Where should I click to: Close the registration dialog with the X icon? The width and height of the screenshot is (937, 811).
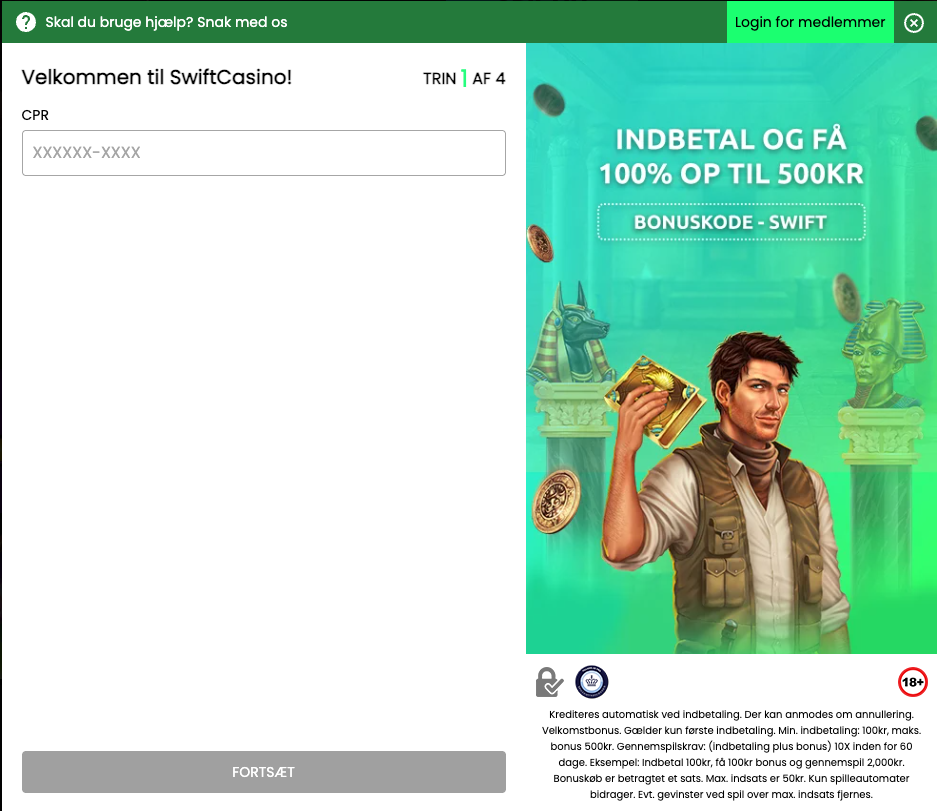[913, 23]
